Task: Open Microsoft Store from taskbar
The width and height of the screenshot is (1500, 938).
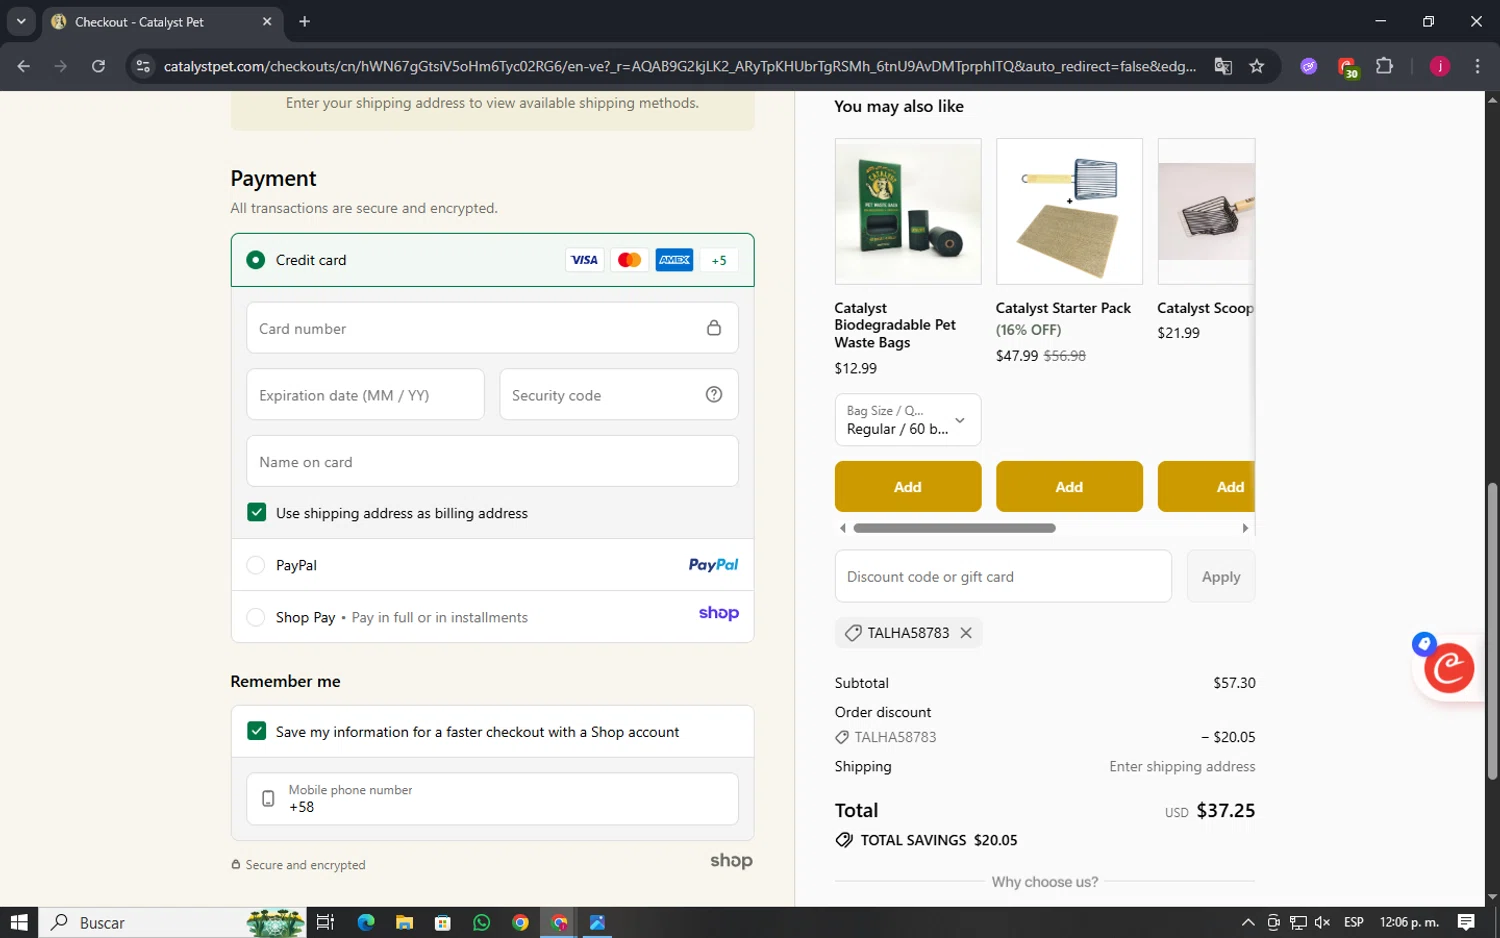Action: tap(443, 922)
